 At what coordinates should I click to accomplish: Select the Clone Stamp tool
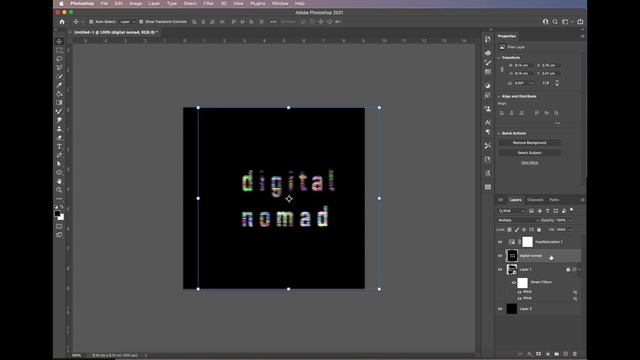tap(59, 129)
